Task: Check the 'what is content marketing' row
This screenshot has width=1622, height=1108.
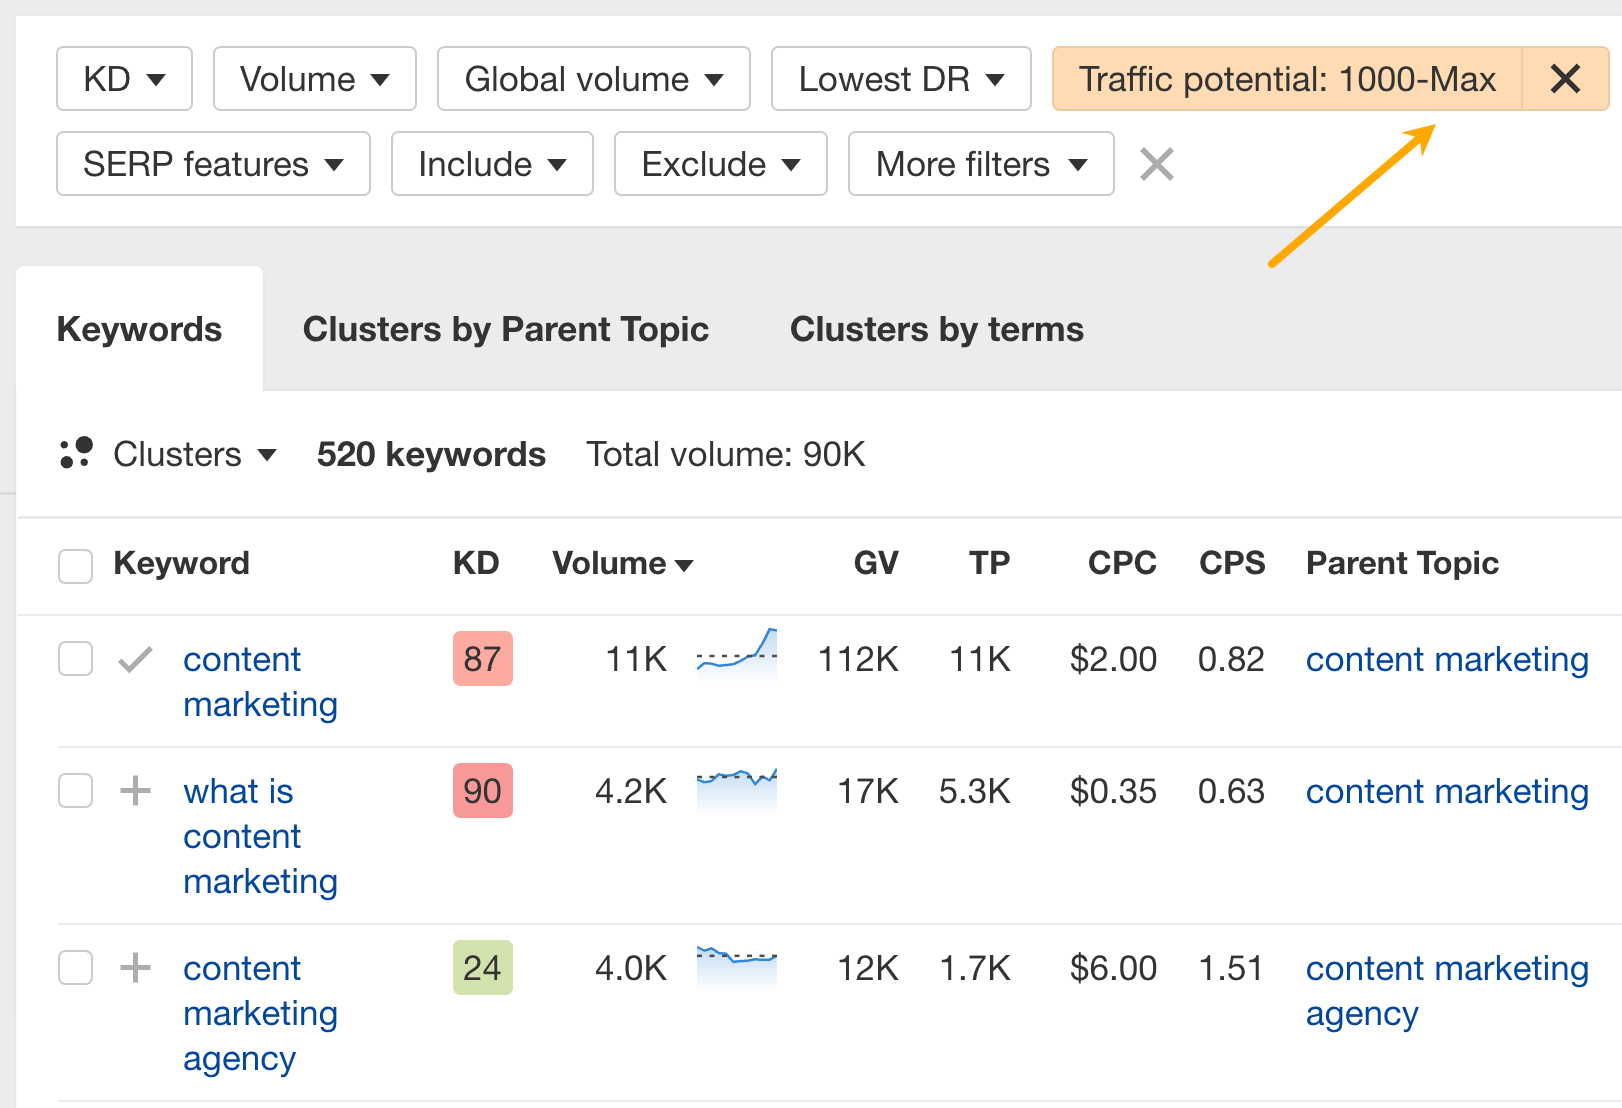Action: point(75,790)
